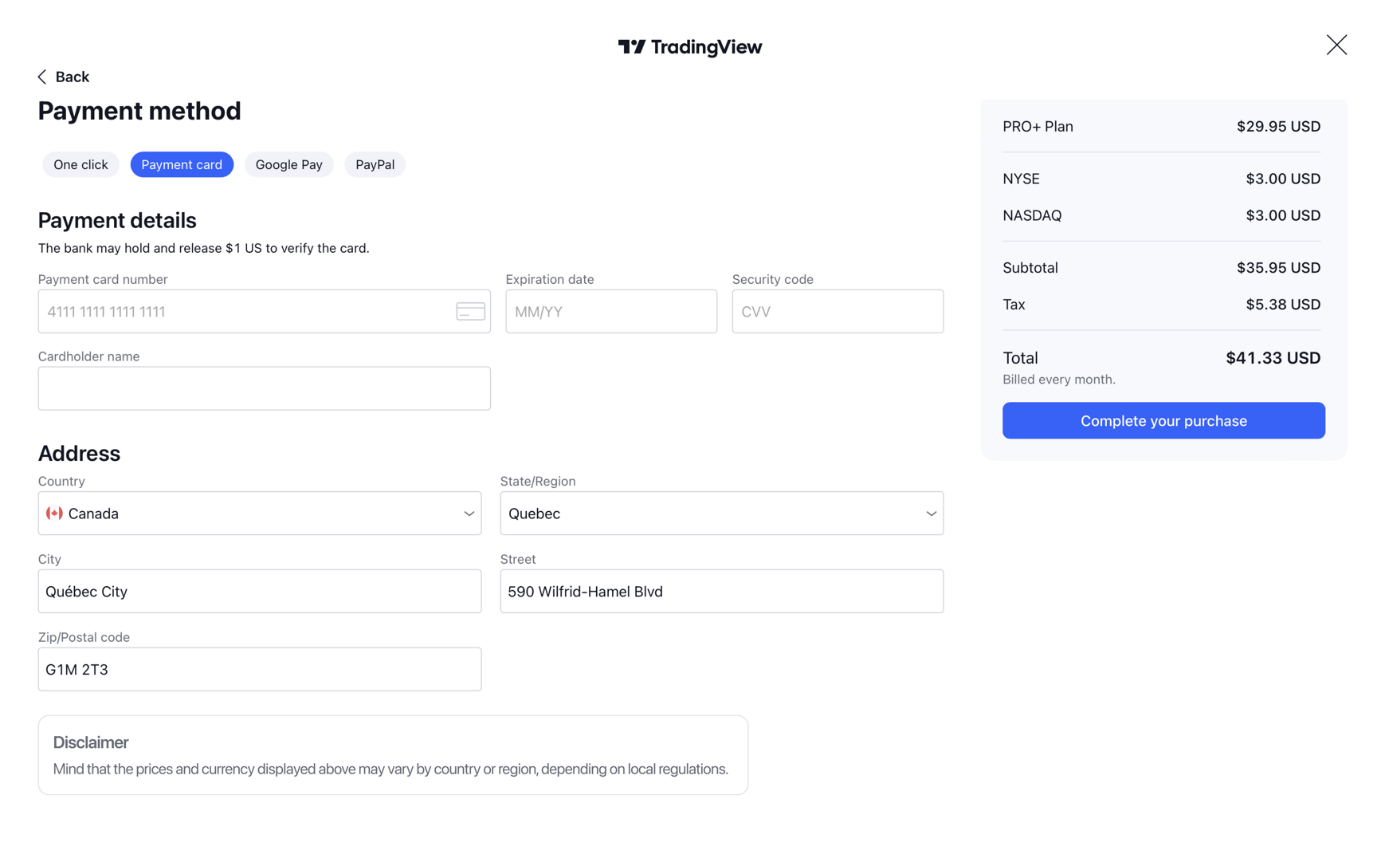Click the $41.33 USD total amount
Image resolution: width=1381 pixels, height=858 pixels.
click(1273, 358)
